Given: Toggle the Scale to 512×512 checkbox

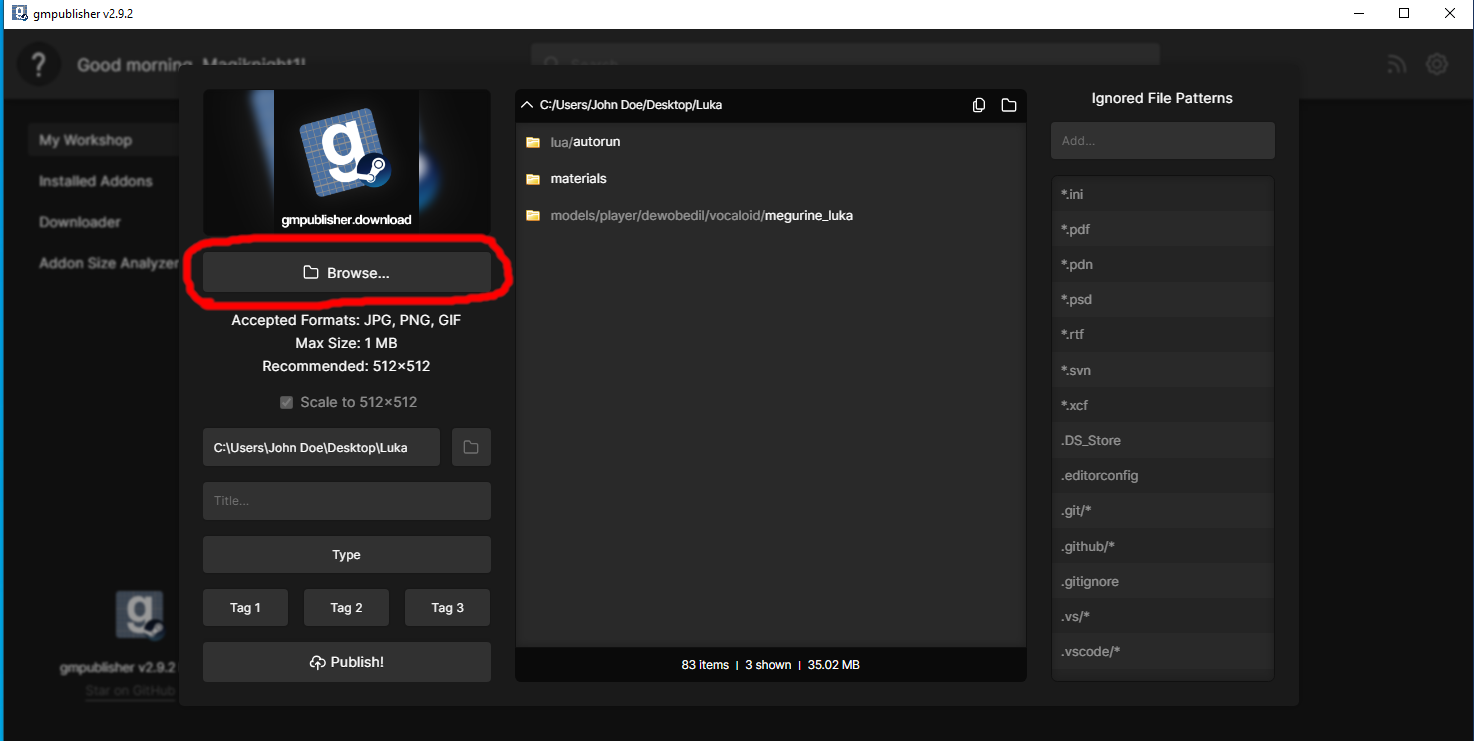Looking at the screenshot, I should [287, 402].
